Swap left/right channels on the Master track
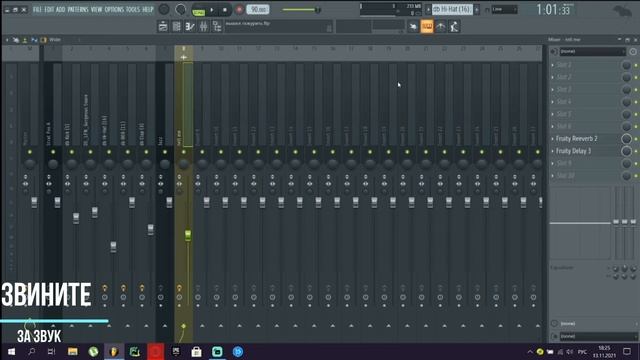 pos(25,184)
